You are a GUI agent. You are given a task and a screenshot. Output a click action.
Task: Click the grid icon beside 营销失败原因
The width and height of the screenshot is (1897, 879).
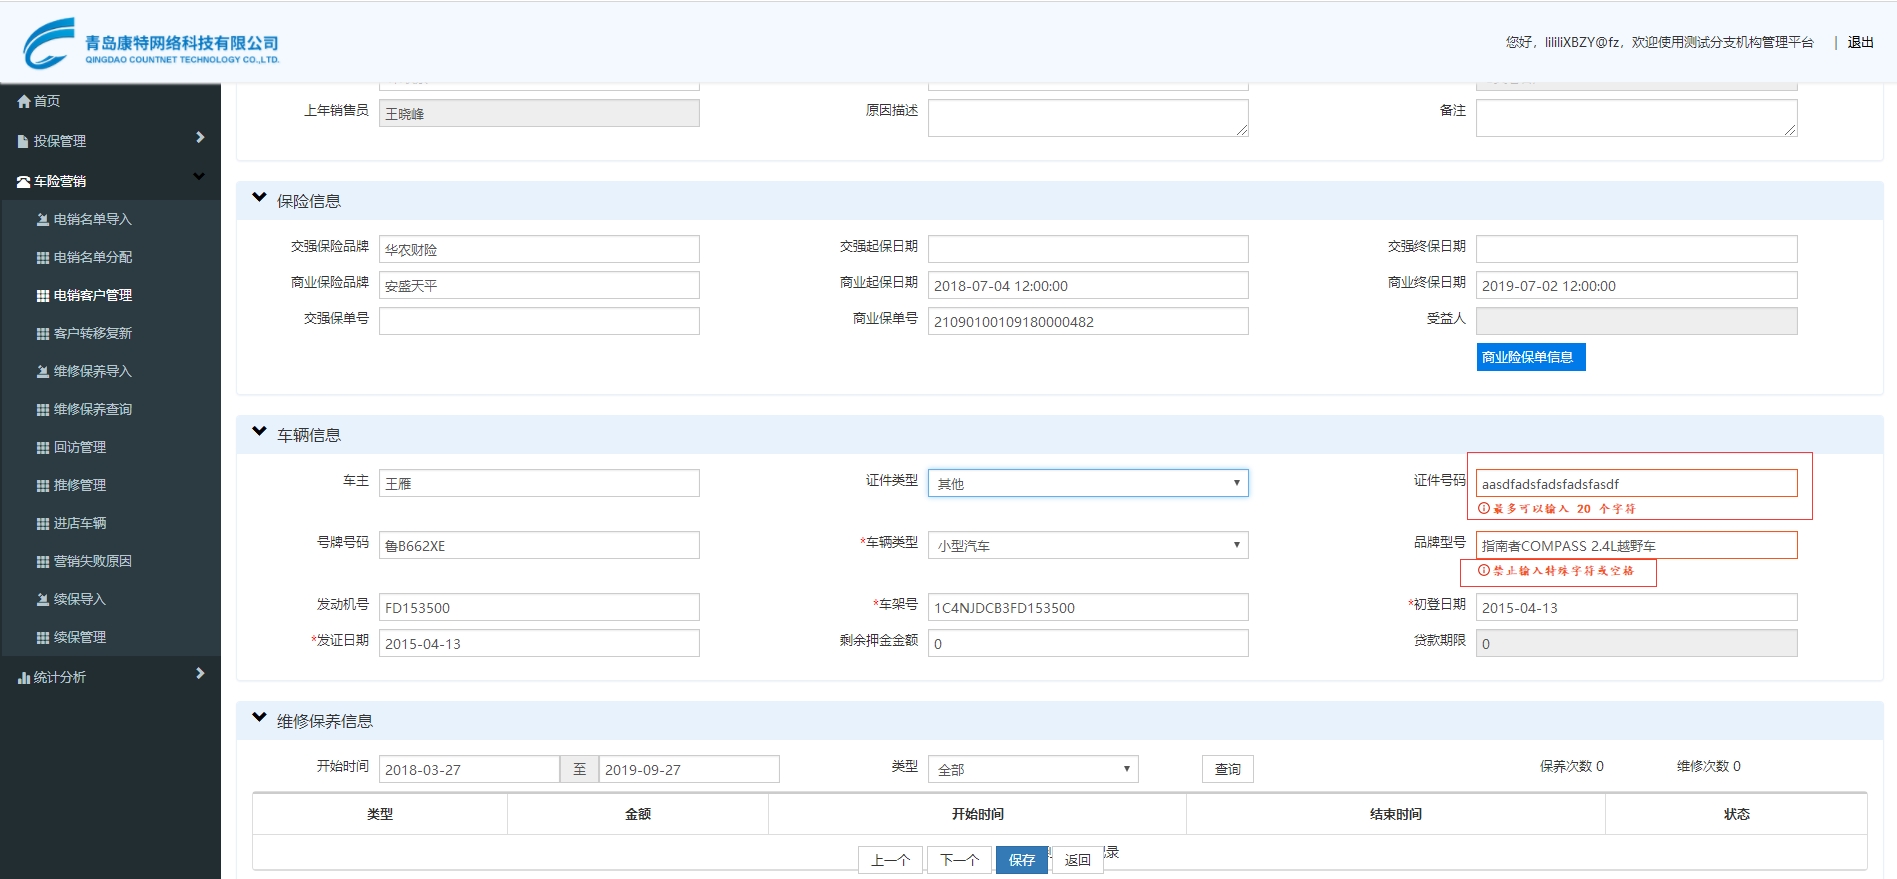click(43, 562)
